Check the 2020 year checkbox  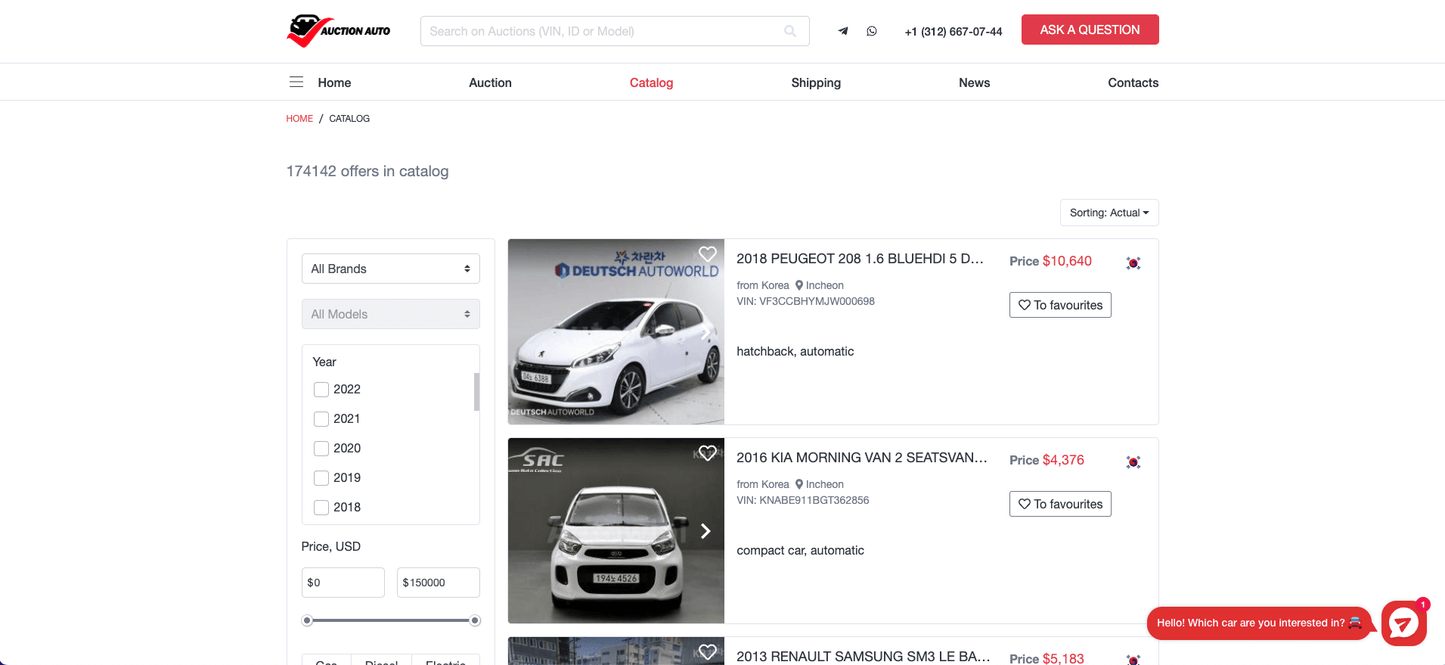321,448
